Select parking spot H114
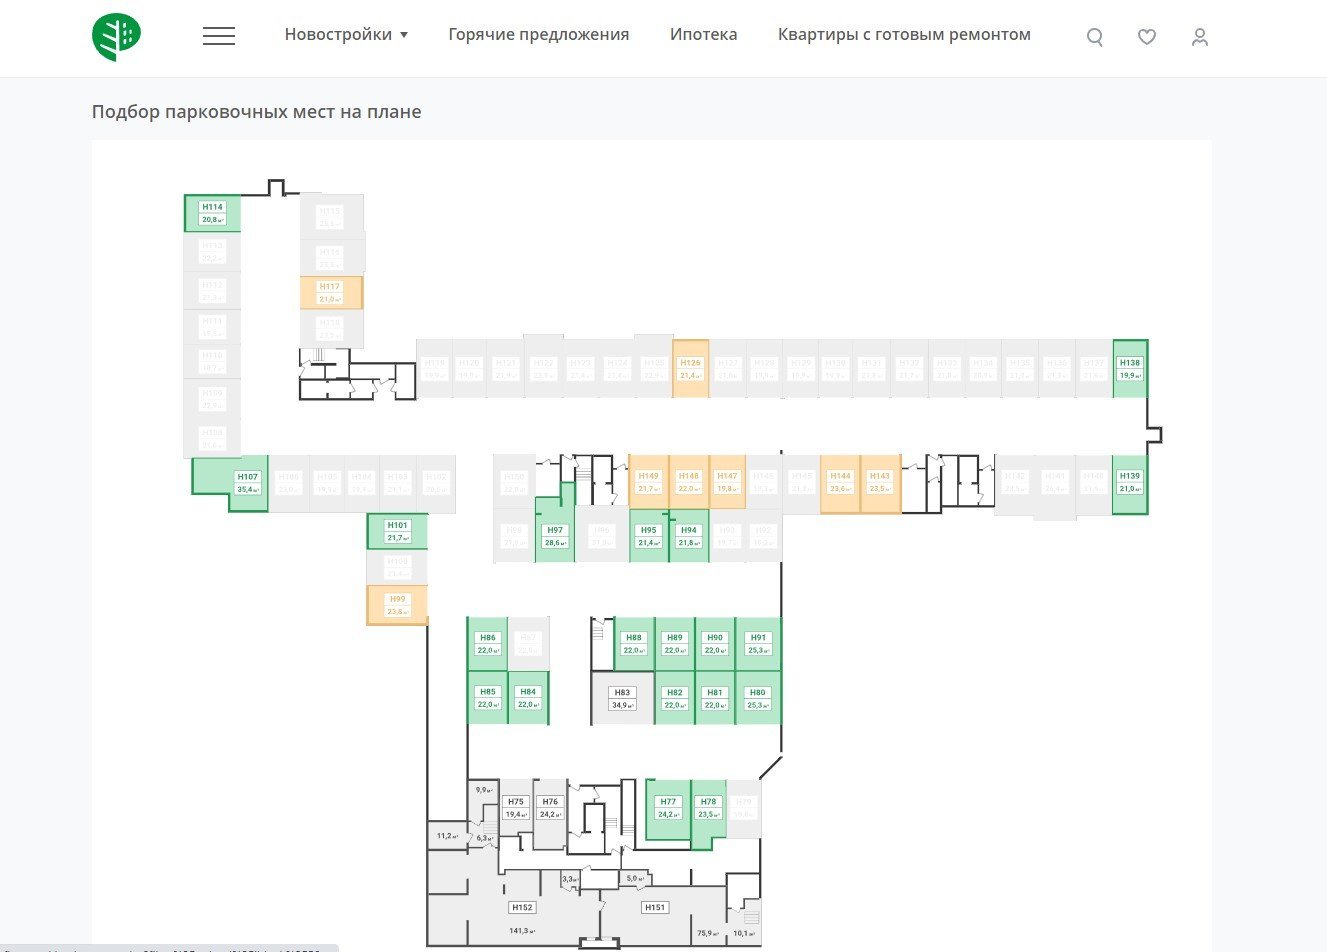1327x952 pixels. [x=212, y=213]
